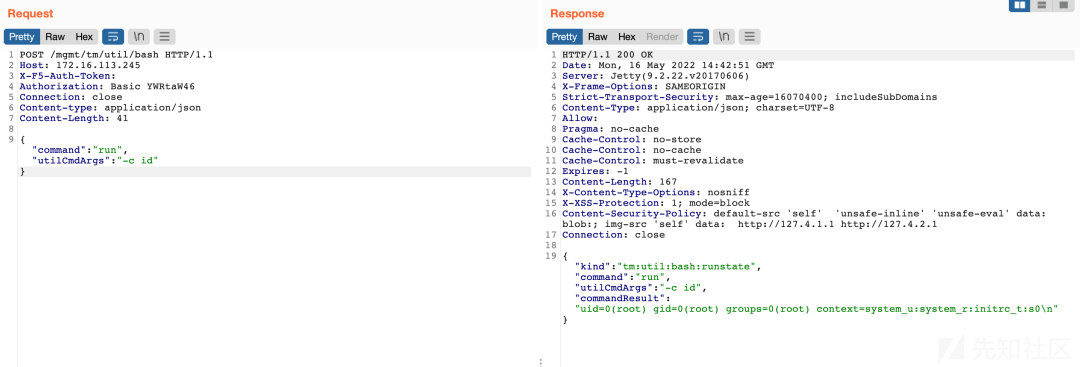Switch to top-bottom layout icon
The image size is (1080, 367).
[1042, 6]
